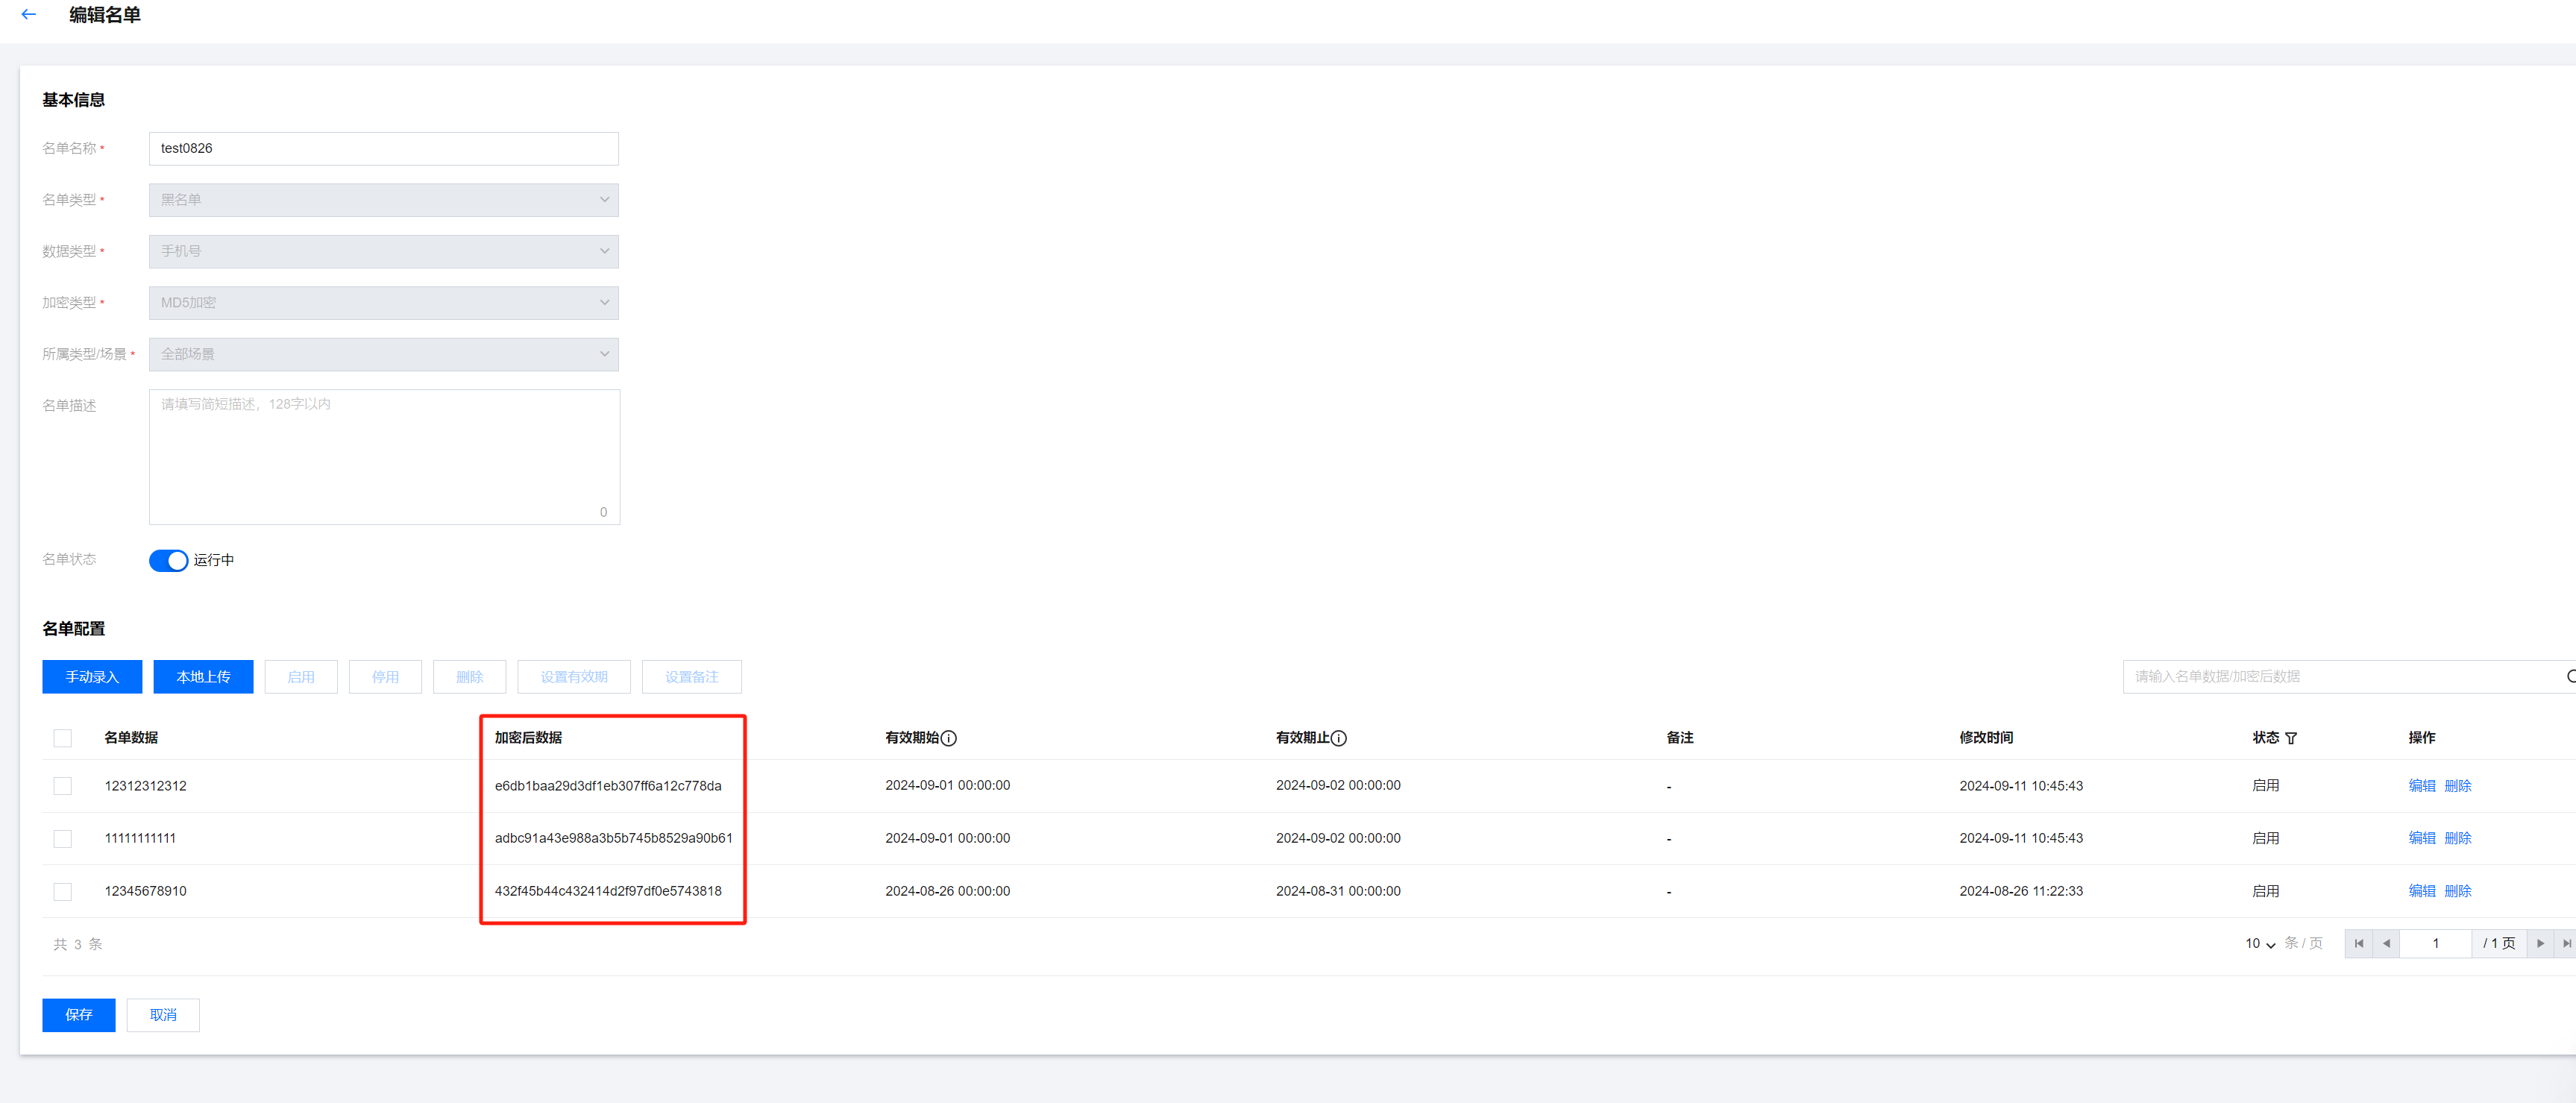Image resolution: width=2576 pixels, height=1103 pixels.
Task: Check the select-all header checkbox
Action: 63,738
